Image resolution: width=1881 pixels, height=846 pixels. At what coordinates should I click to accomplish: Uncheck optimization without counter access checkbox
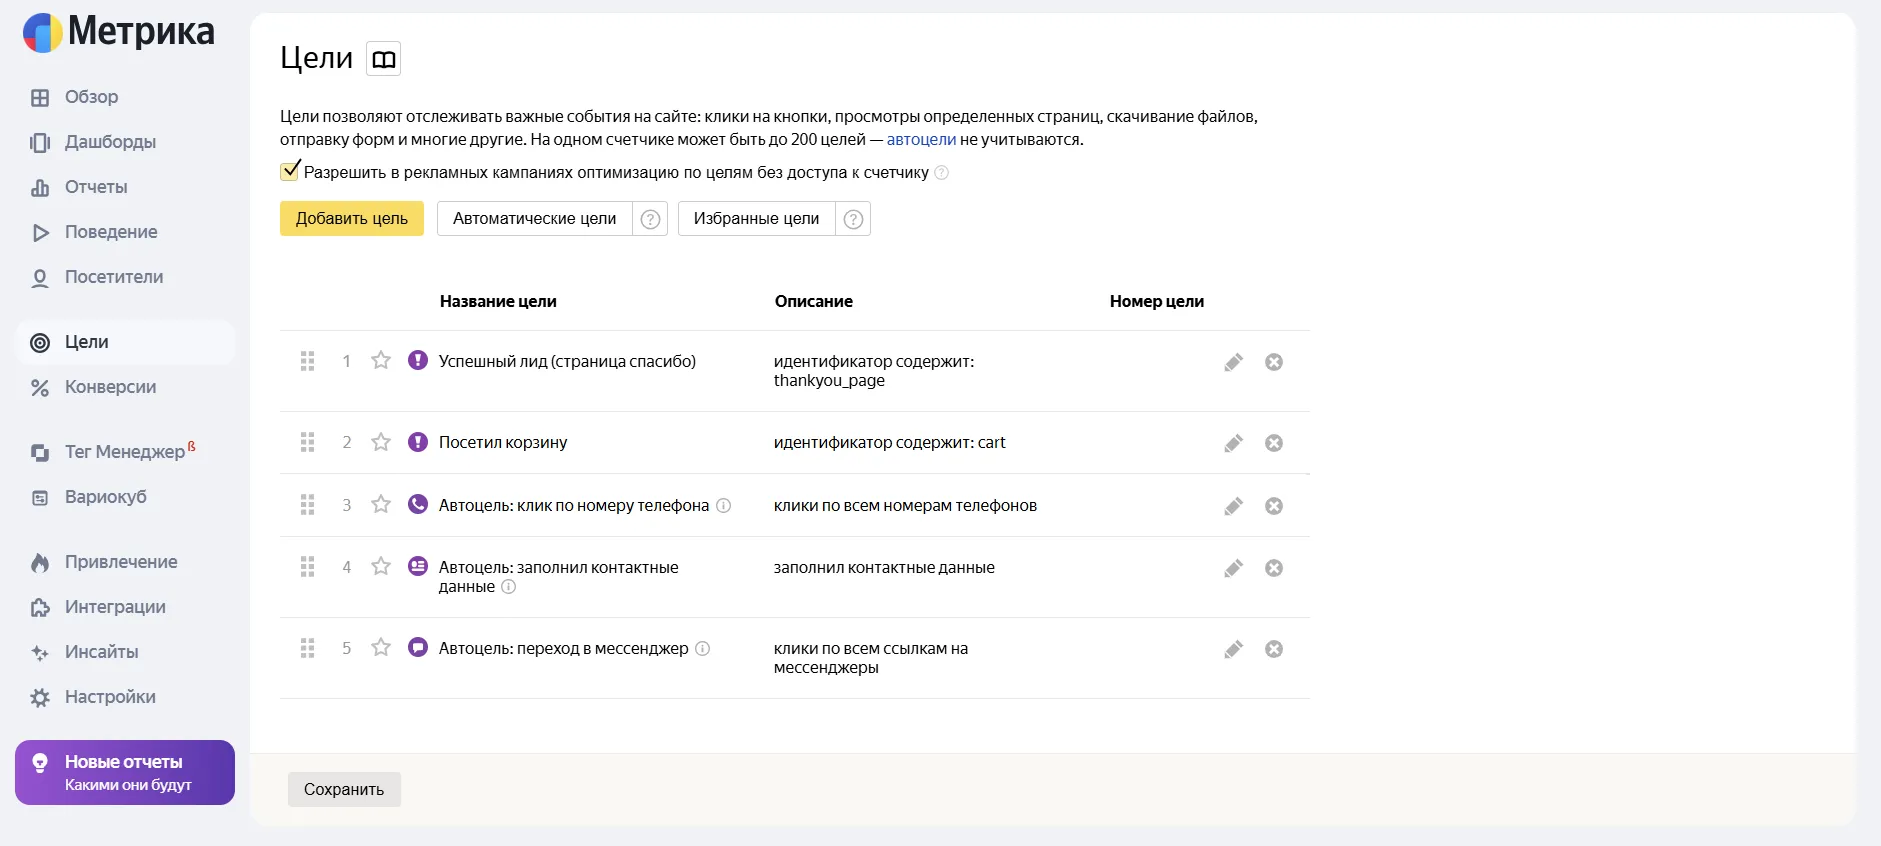[290, 171]
